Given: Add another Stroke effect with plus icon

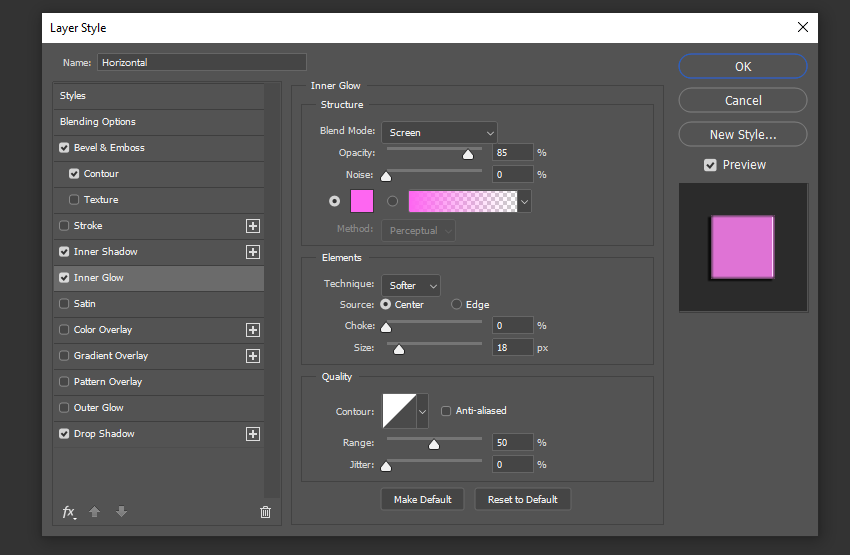Looking at the screenshot, I should 253,226.
